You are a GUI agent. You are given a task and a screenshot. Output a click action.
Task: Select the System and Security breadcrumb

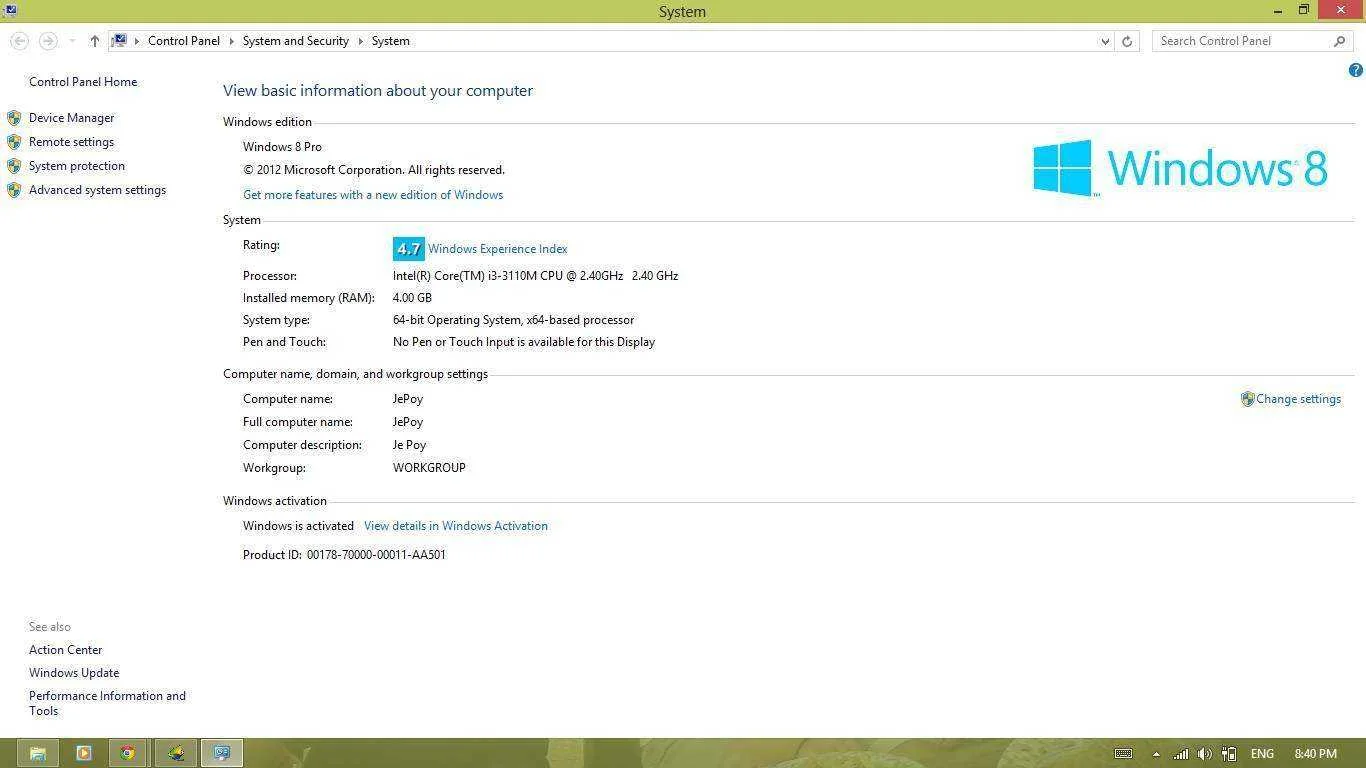295,41
